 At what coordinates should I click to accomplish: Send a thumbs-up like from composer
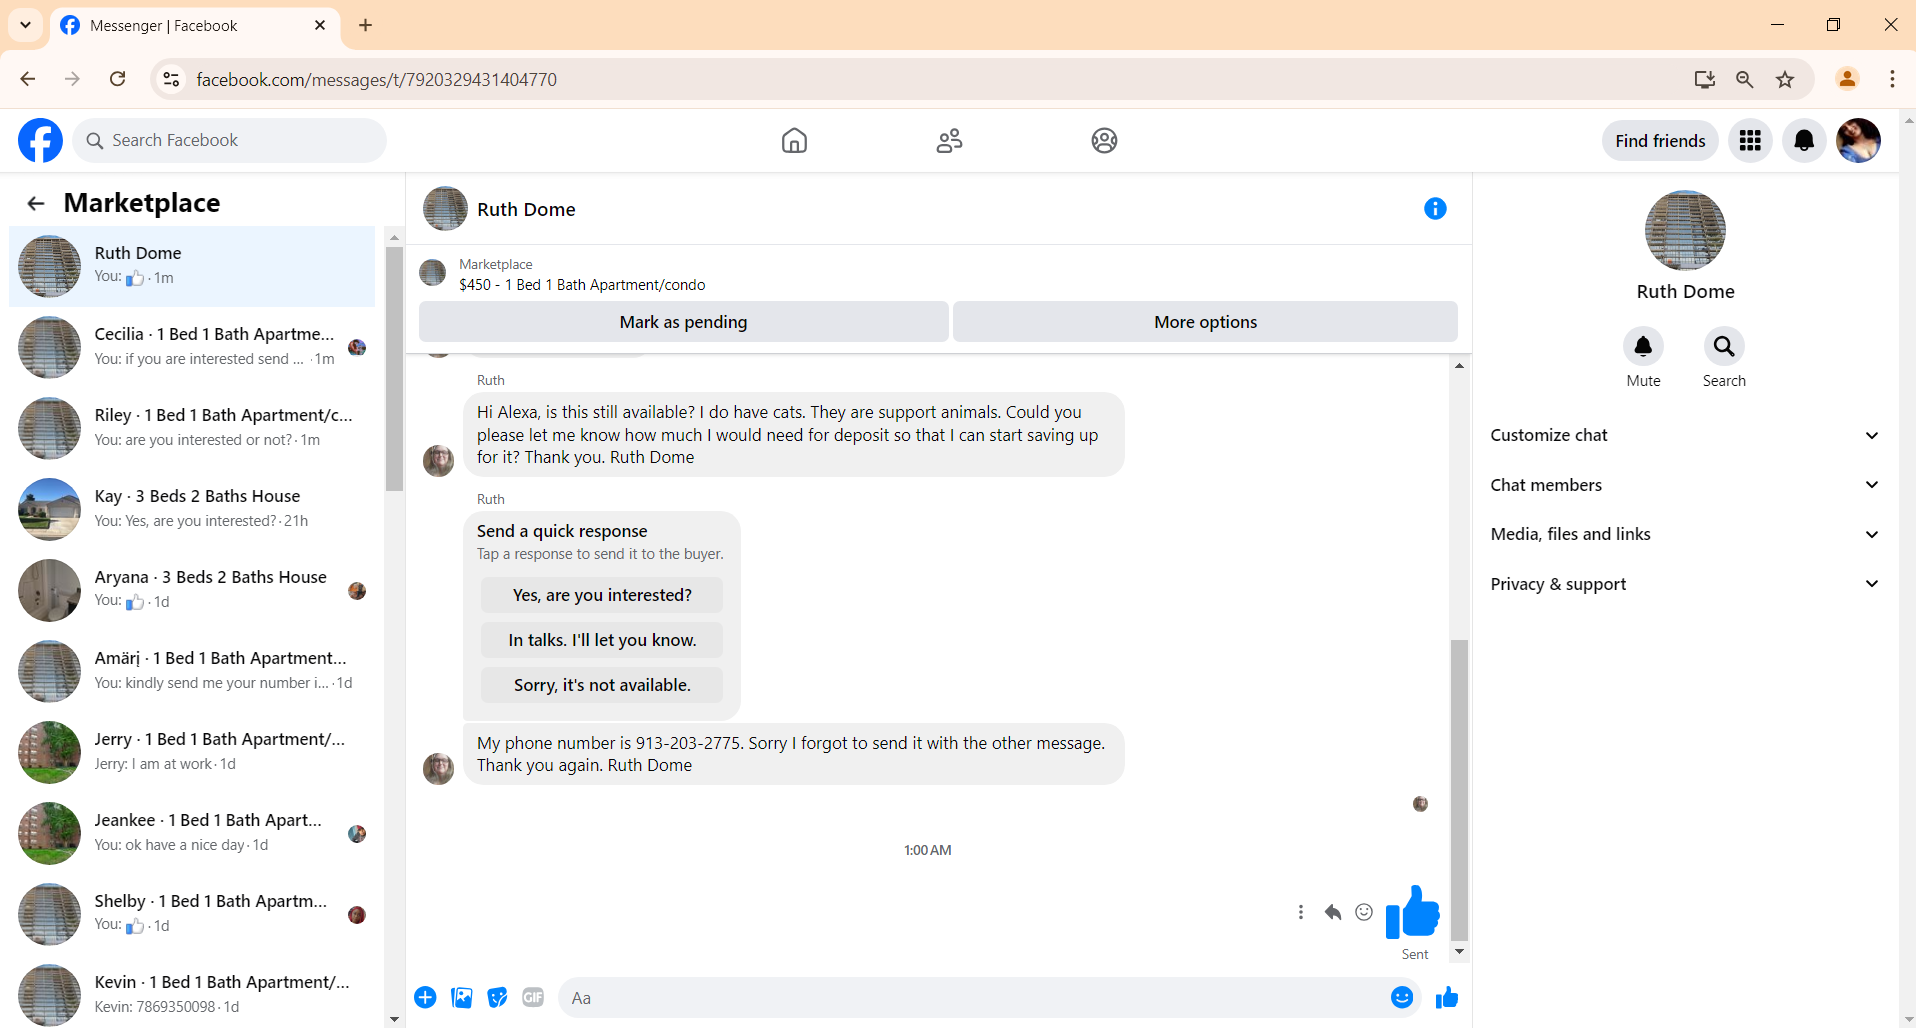point(1447,997)
